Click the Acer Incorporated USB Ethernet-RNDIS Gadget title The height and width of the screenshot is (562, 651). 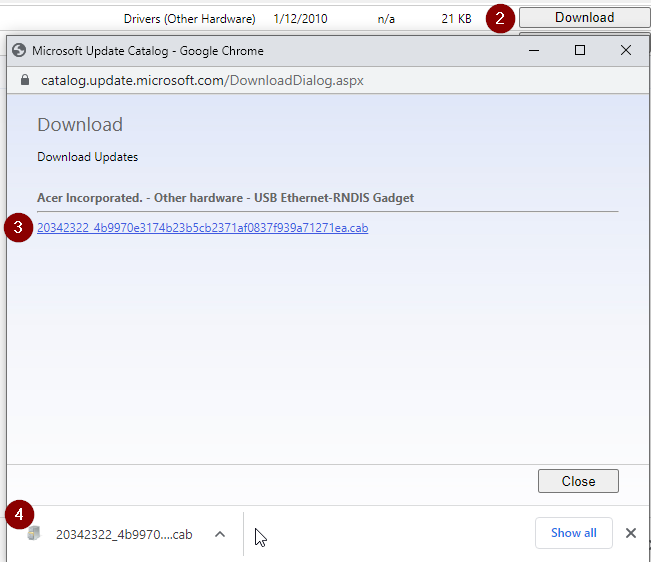[x=225, y=198]
